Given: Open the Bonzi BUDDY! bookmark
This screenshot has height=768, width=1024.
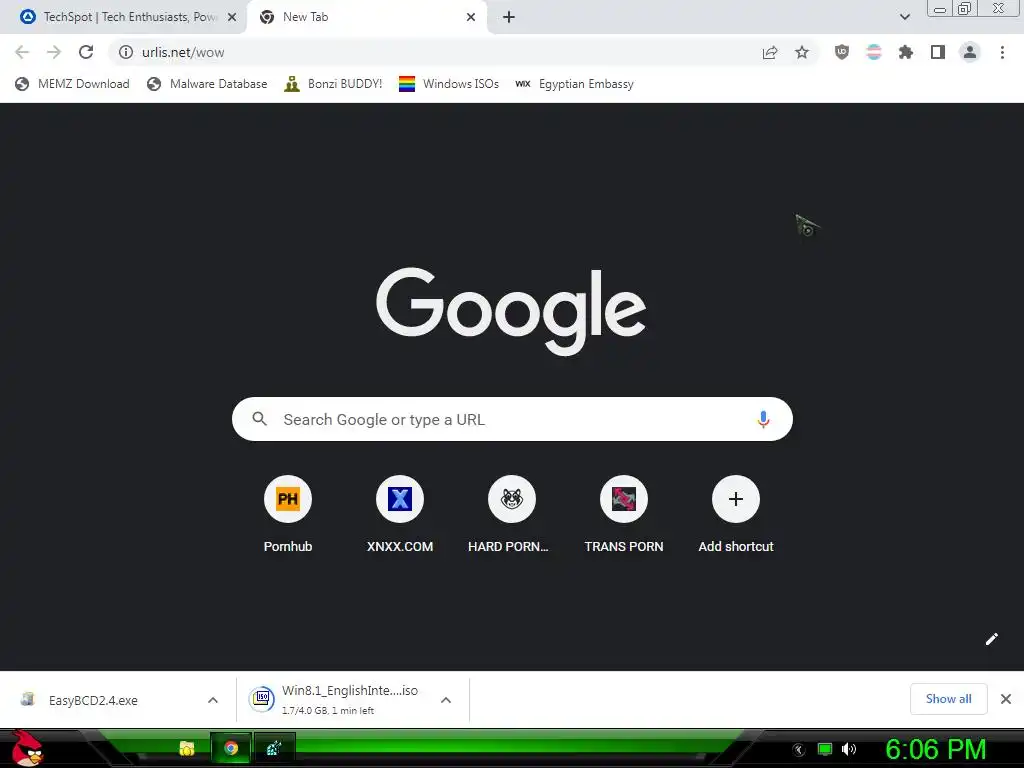Looking at the screenshot, I should pyautogui.click(x=333, y=84).
